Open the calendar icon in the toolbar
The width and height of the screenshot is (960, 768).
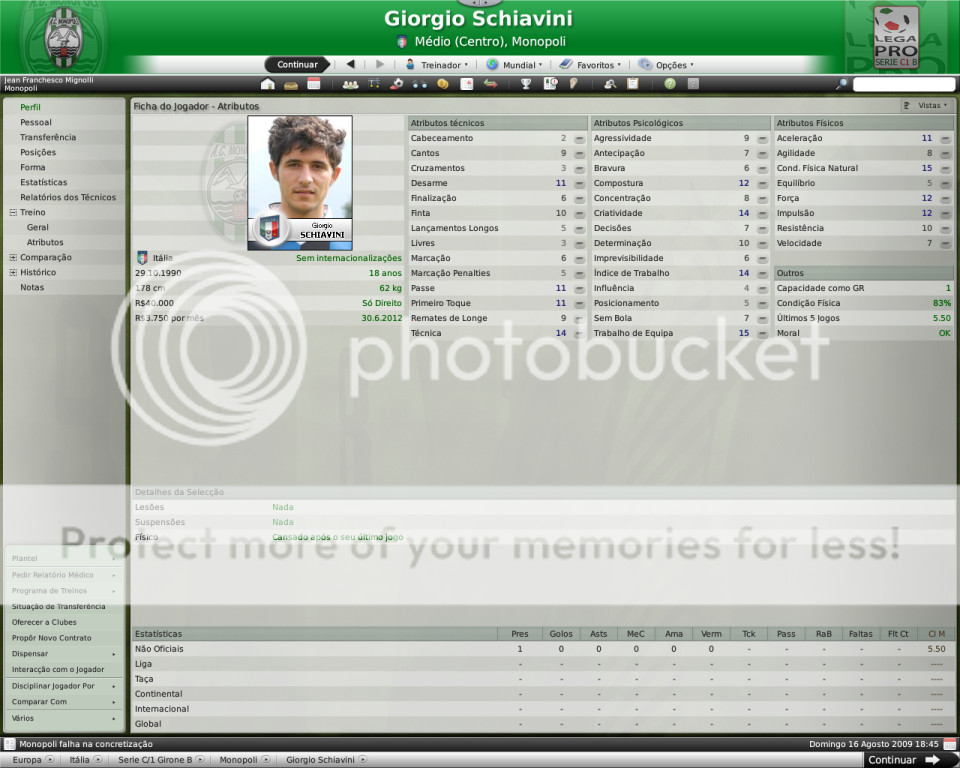tap(313, 84)
